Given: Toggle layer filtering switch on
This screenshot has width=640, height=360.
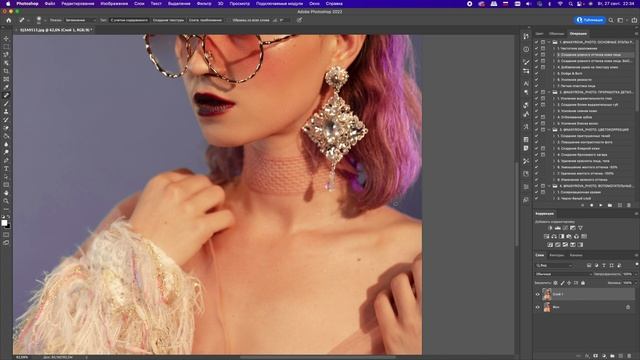Looking at the screenshot, I should [636, 265].
